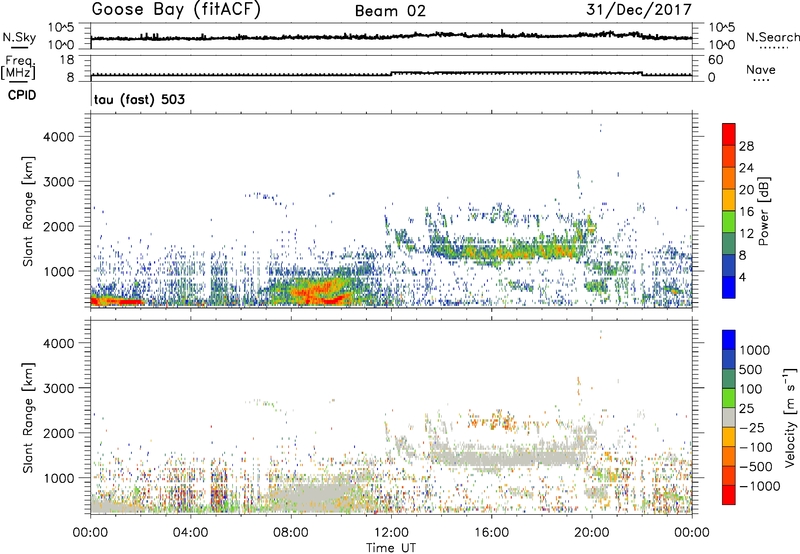Click the 'Velocity [m s-1]' colorbar title
The image size is (800, 554).
(x=790, y=416)
